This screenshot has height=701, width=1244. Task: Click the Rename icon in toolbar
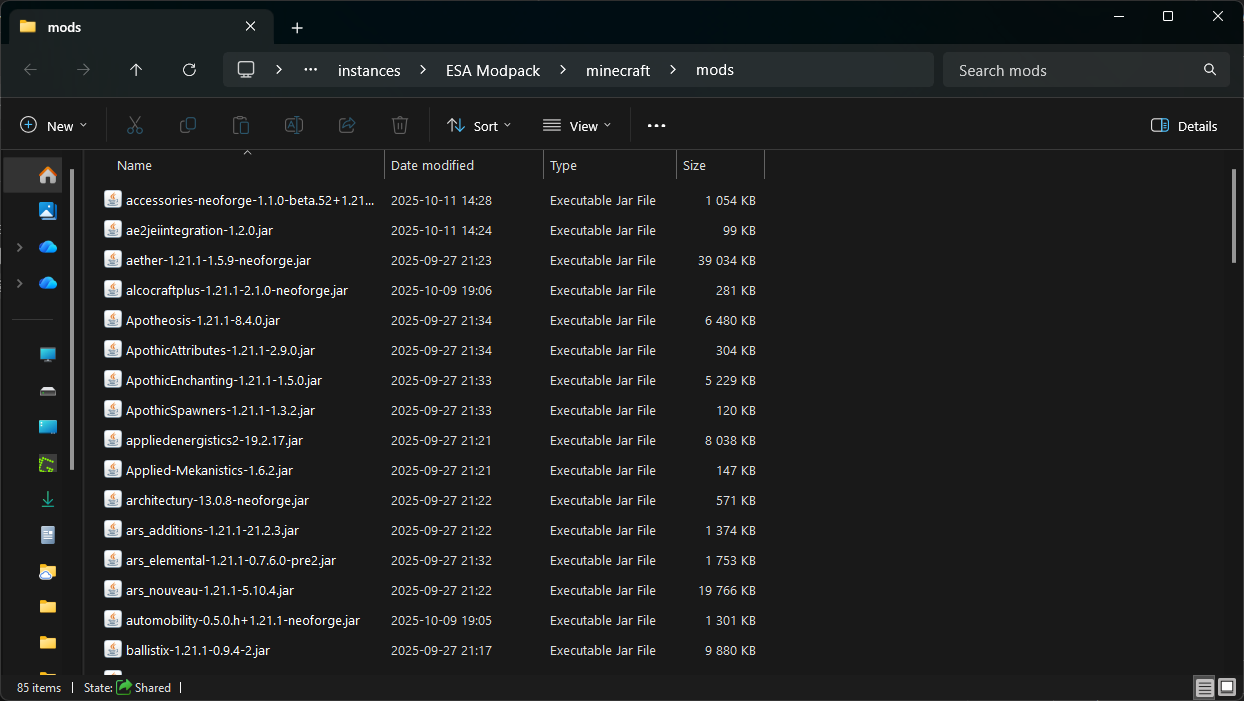[294, 125]
